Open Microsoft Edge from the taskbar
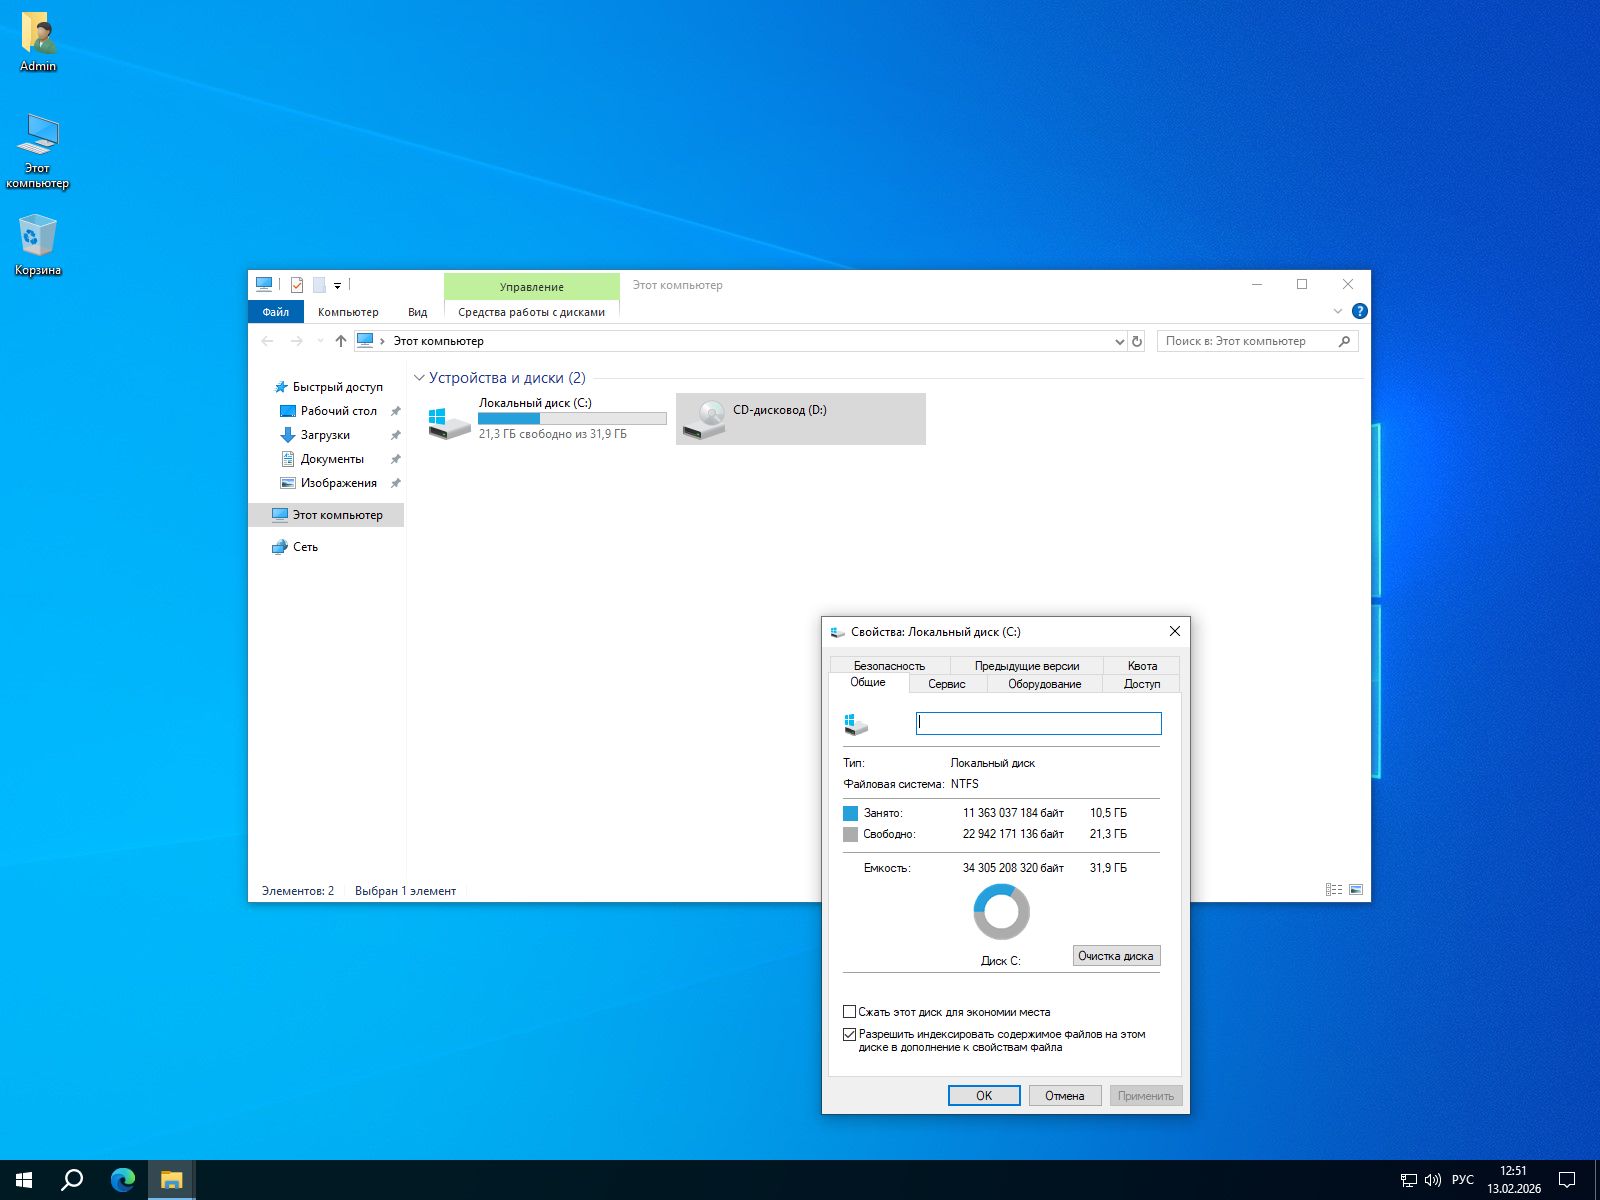Image resolution: width=1600 pixels, height=1200 pixels. coord(123,1180)
